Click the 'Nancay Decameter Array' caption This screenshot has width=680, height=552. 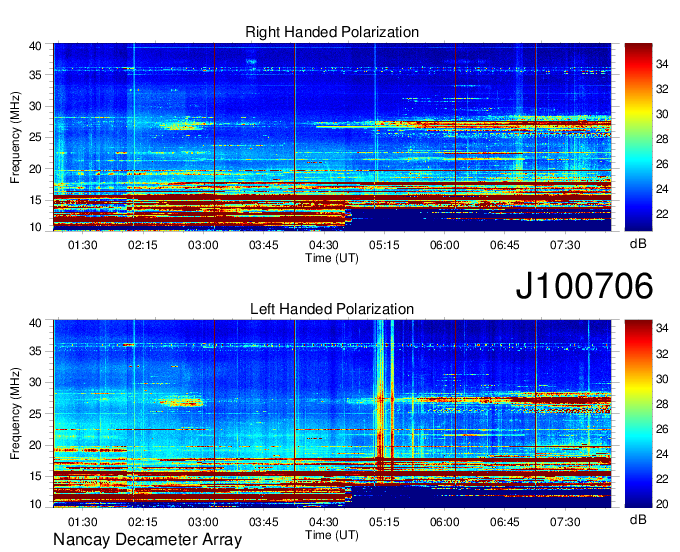click(x=147, y=540)
